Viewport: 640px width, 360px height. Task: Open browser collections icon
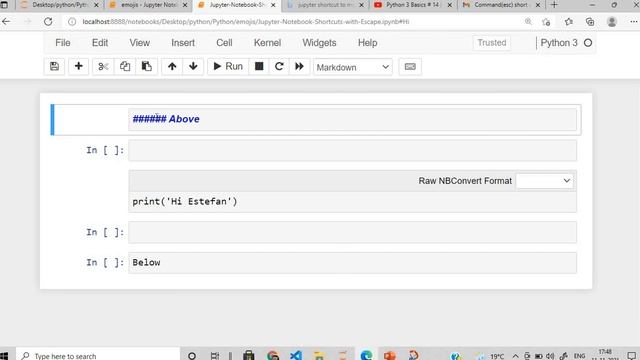pos(590,22)
